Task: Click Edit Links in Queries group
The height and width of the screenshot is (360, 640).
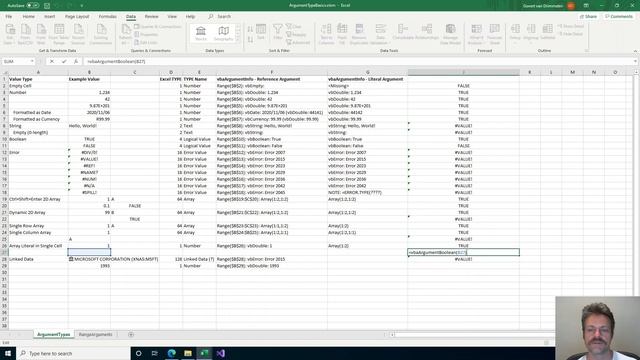Action: coord(146,42)
